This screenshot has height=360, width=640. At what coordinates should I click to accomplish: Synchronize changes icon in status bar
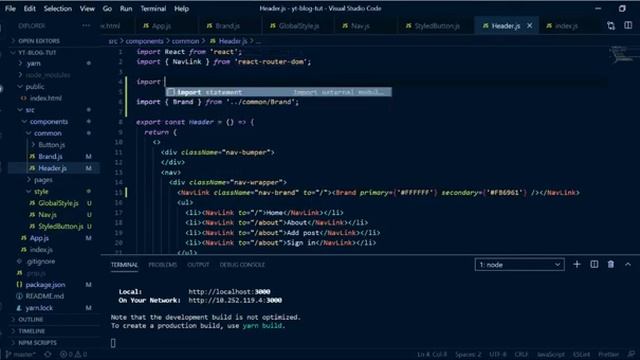pos(48,354)
